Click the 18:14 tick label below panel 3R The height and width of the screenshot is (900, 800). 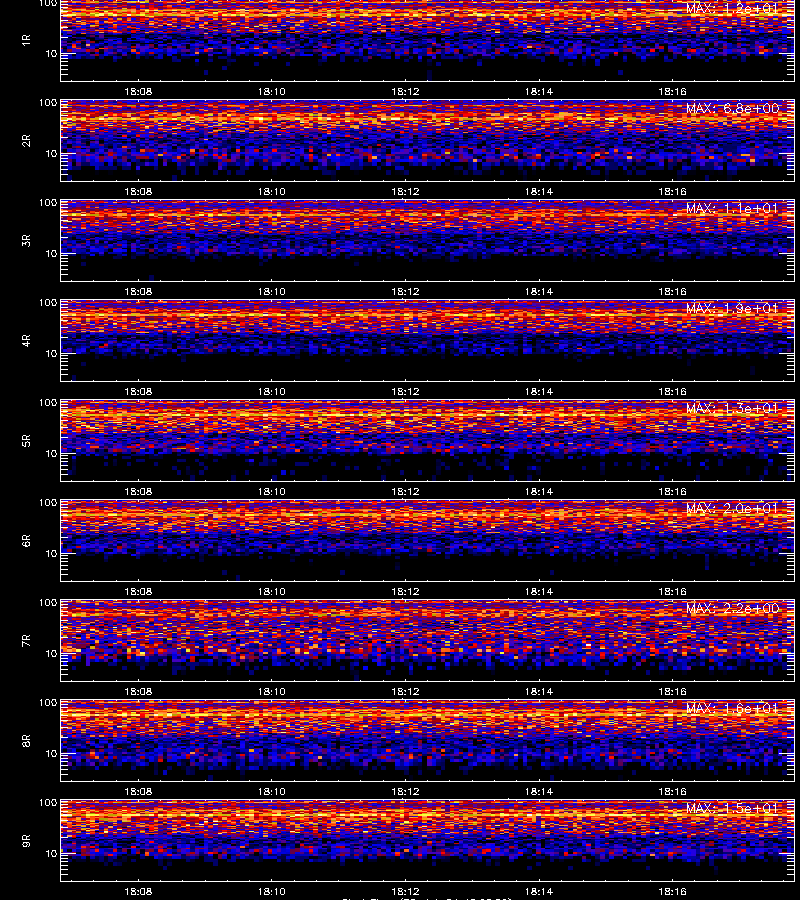click(x=539, y=292)
